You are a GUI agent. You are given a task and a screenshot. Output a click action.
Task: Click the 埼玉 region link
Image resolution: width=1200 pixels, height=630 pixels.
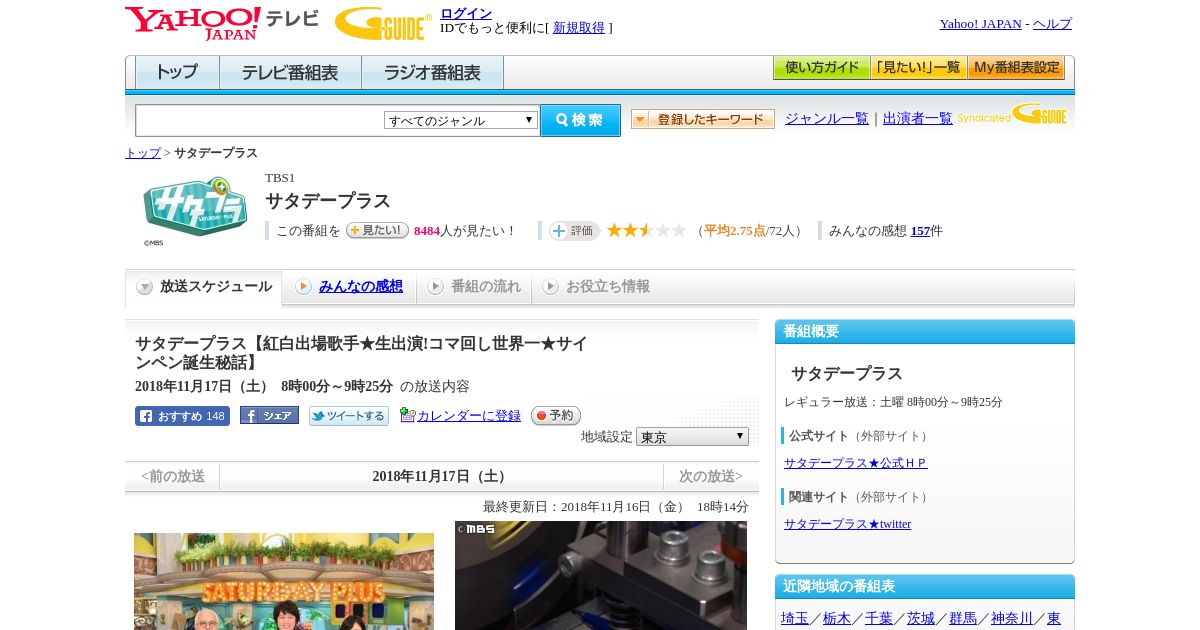795,619
